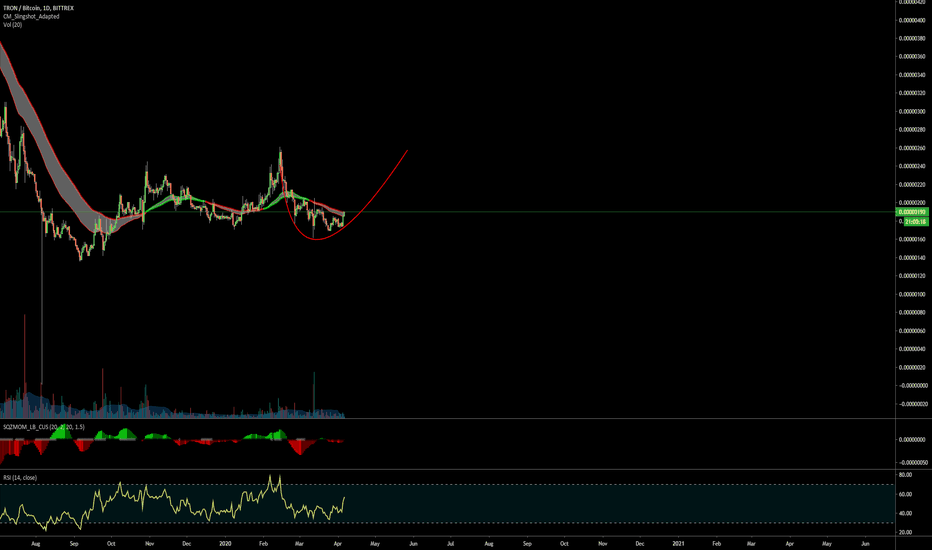Screen dimensions: 932x550
Task: Select the Vol (20) indicator label
Action: (x=12, y=25)
